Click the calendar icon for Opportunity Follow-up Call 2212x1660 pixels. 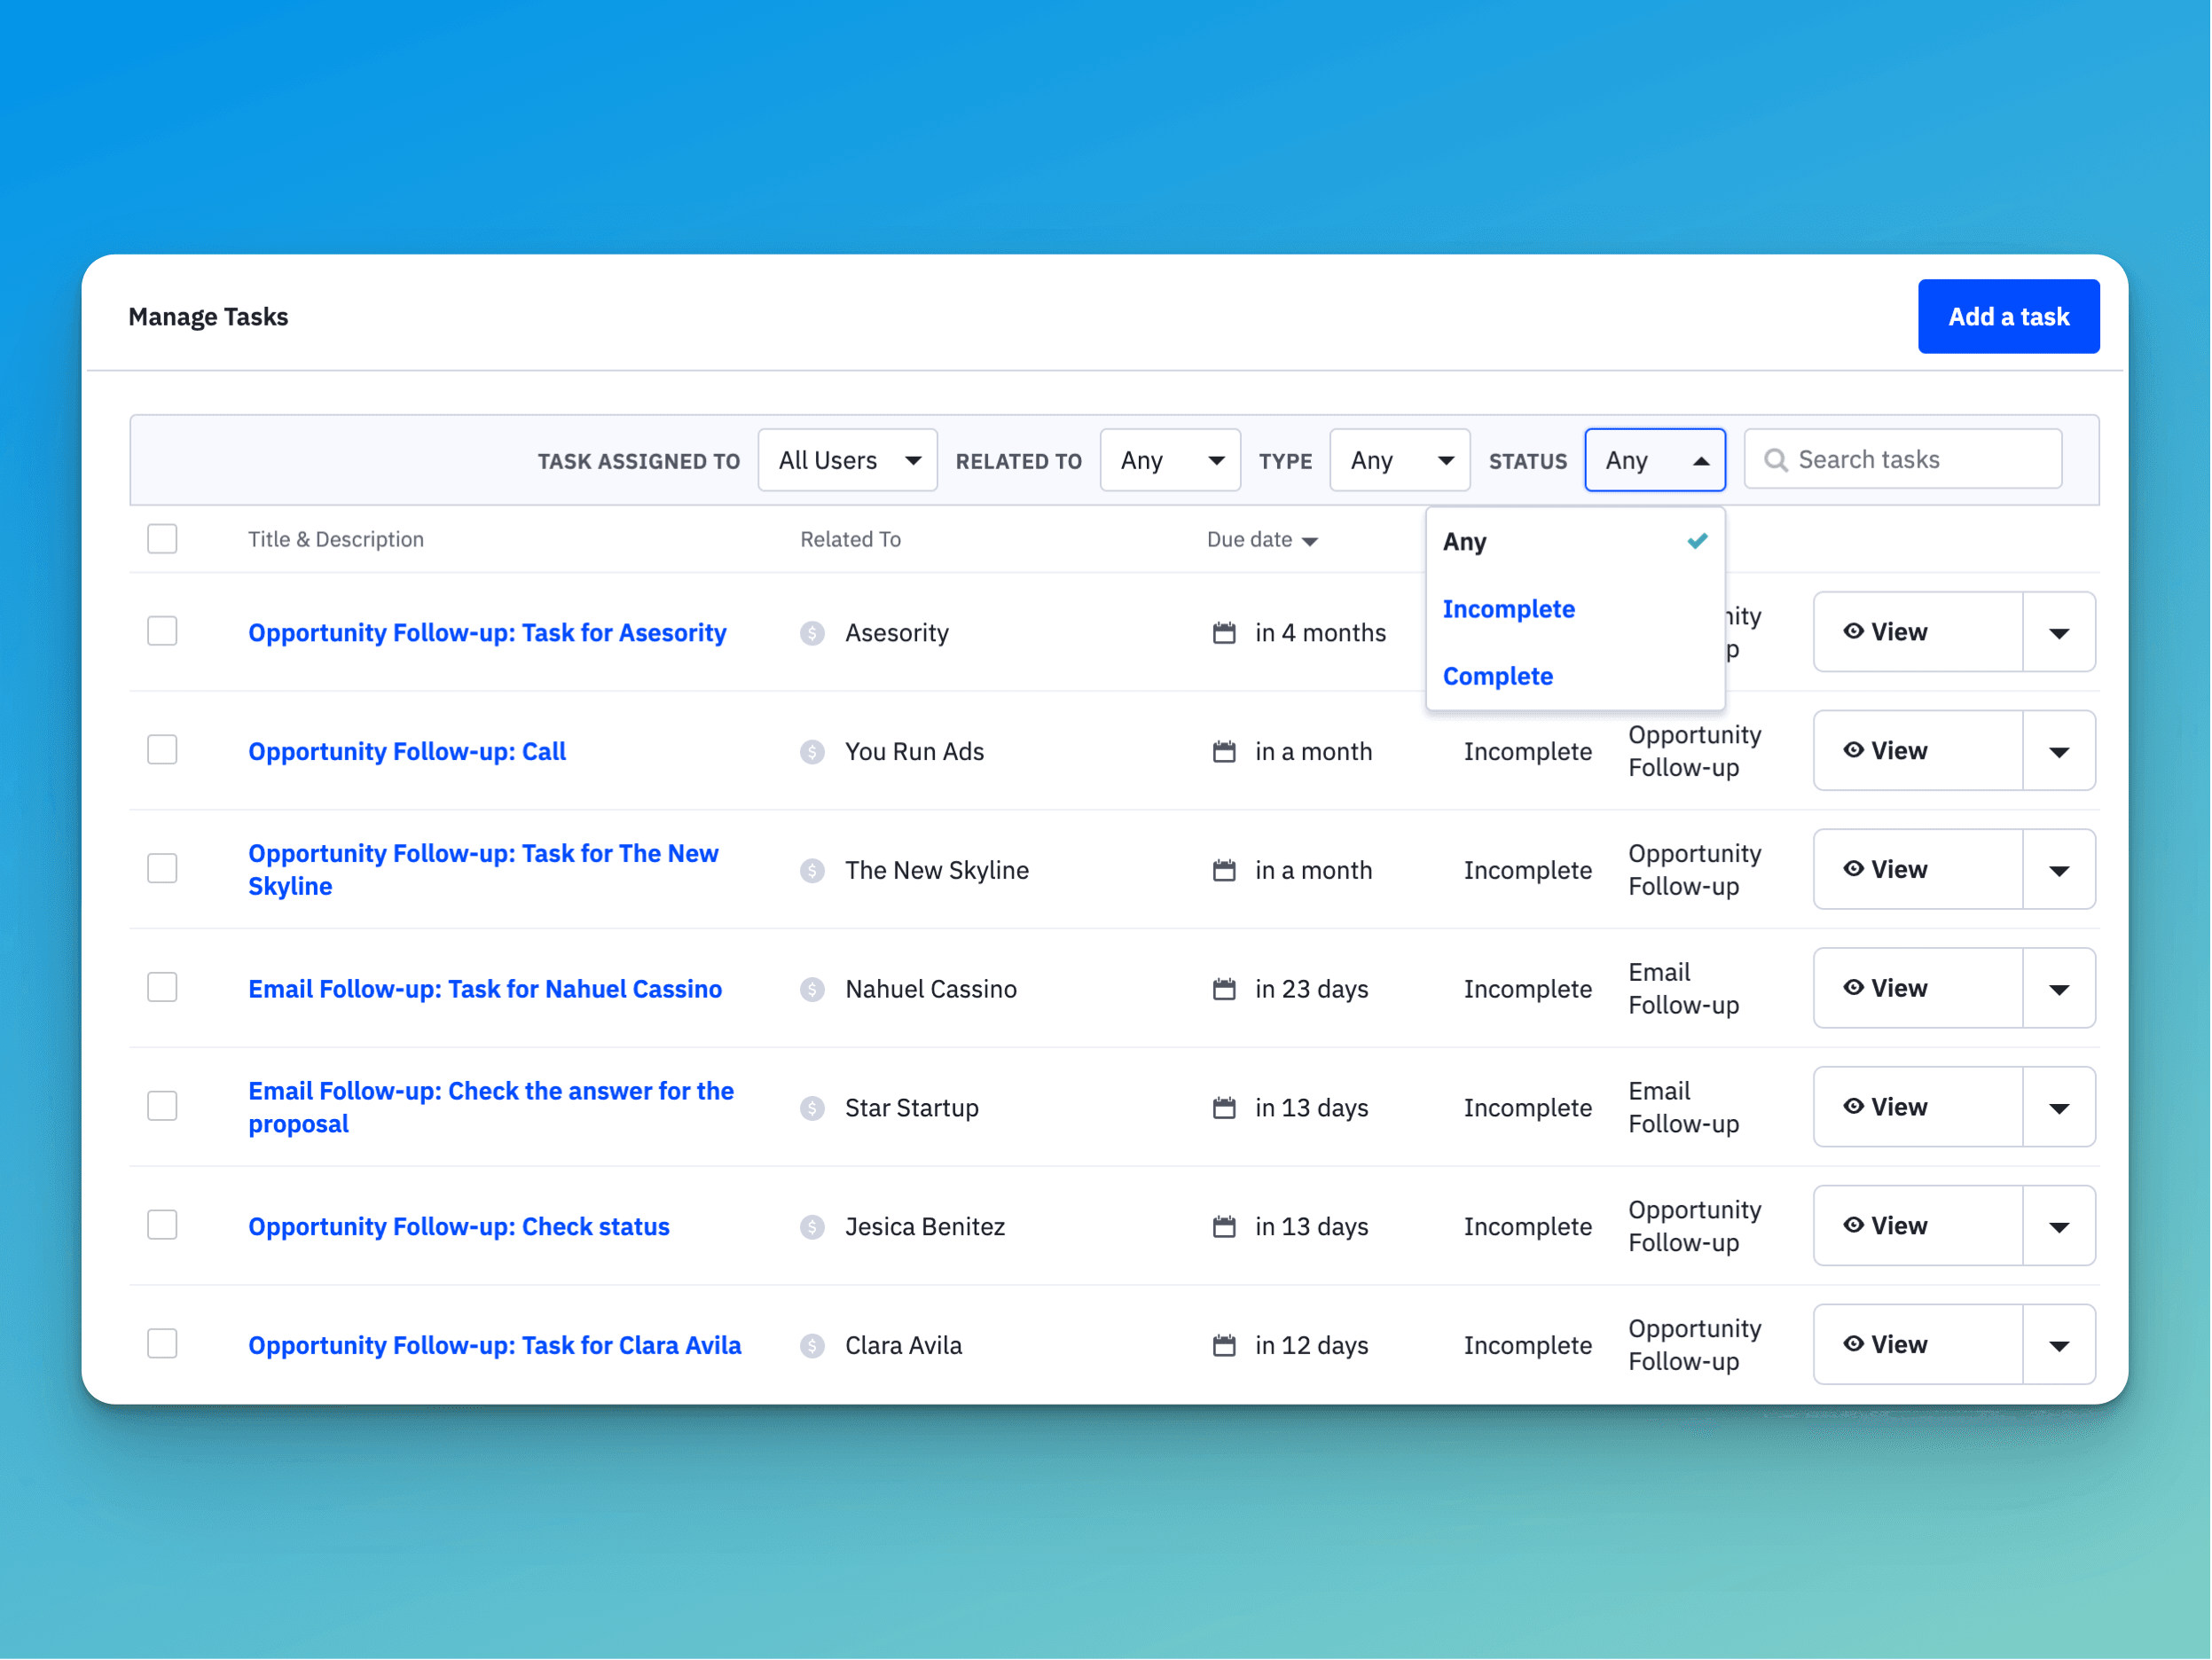click(x=1223, y=752)
